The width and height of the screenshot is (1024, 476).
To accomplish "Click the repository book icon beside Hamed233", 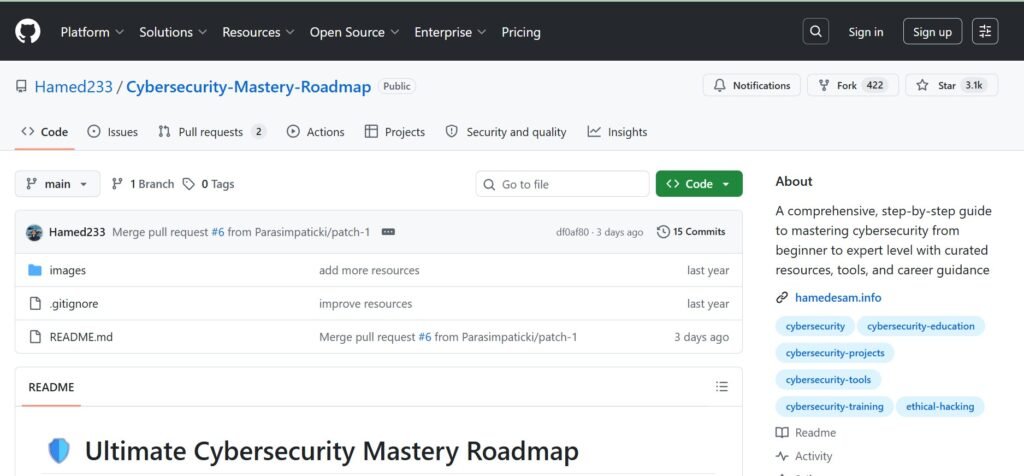I will (22, 86).
